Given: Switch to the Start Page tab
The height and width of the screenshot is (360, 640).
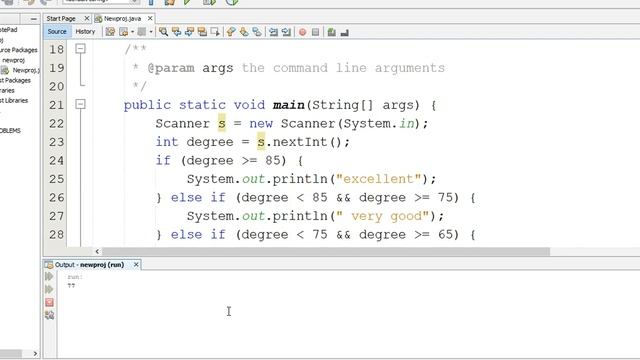Looking at the screenshot, I should (x=61, y=18).
